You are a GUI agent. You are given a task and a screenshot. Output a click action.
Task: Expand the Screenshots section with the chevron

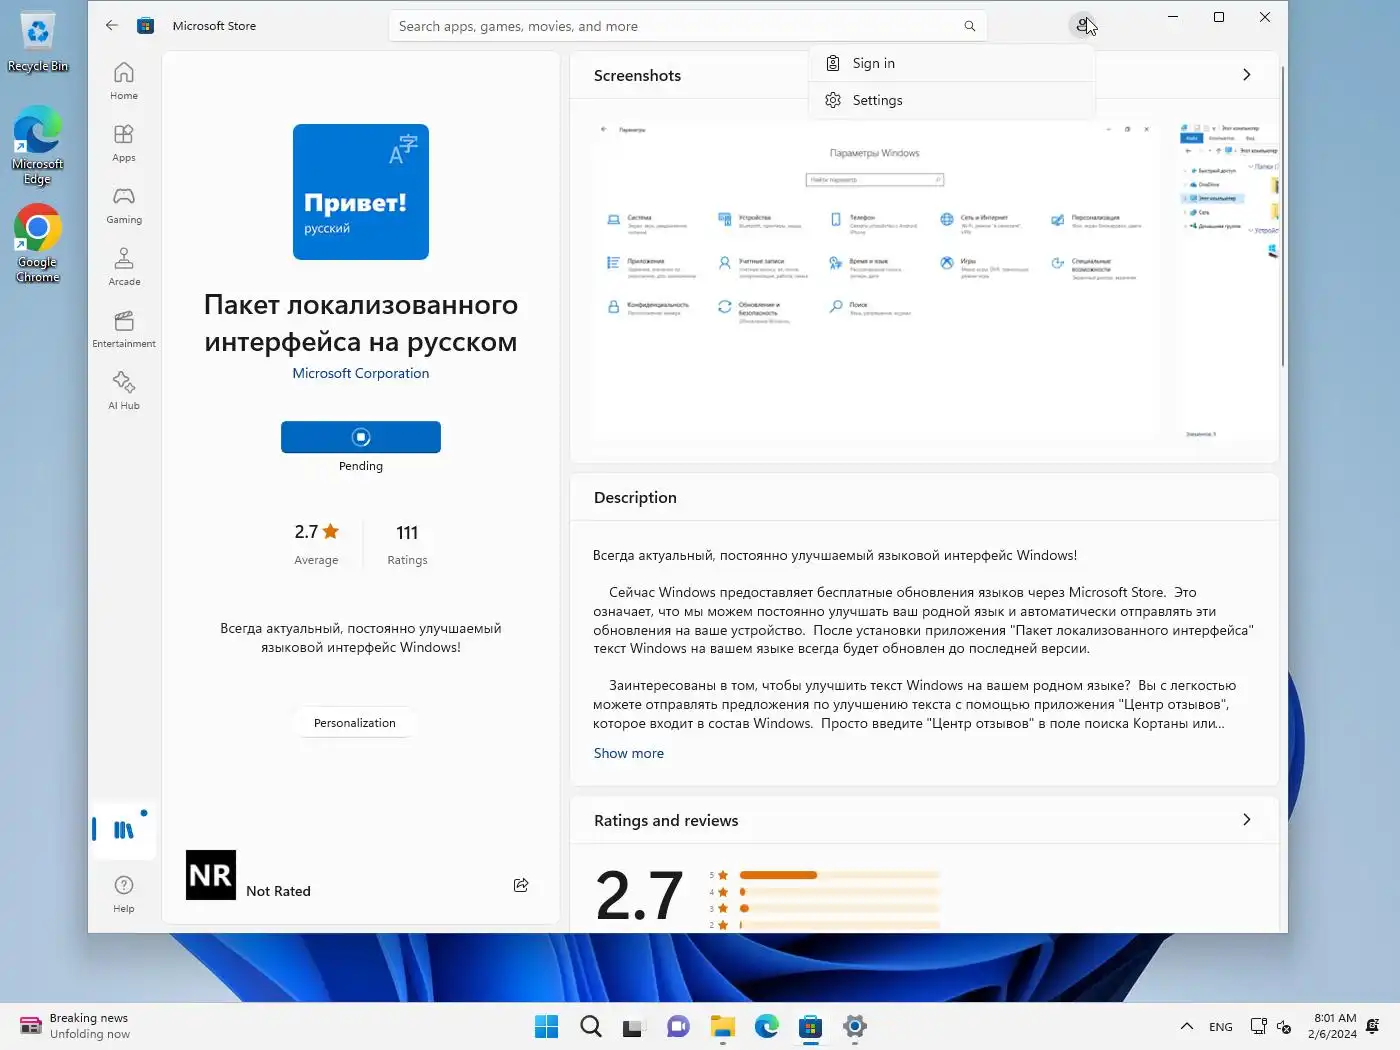pos(1246,75)
